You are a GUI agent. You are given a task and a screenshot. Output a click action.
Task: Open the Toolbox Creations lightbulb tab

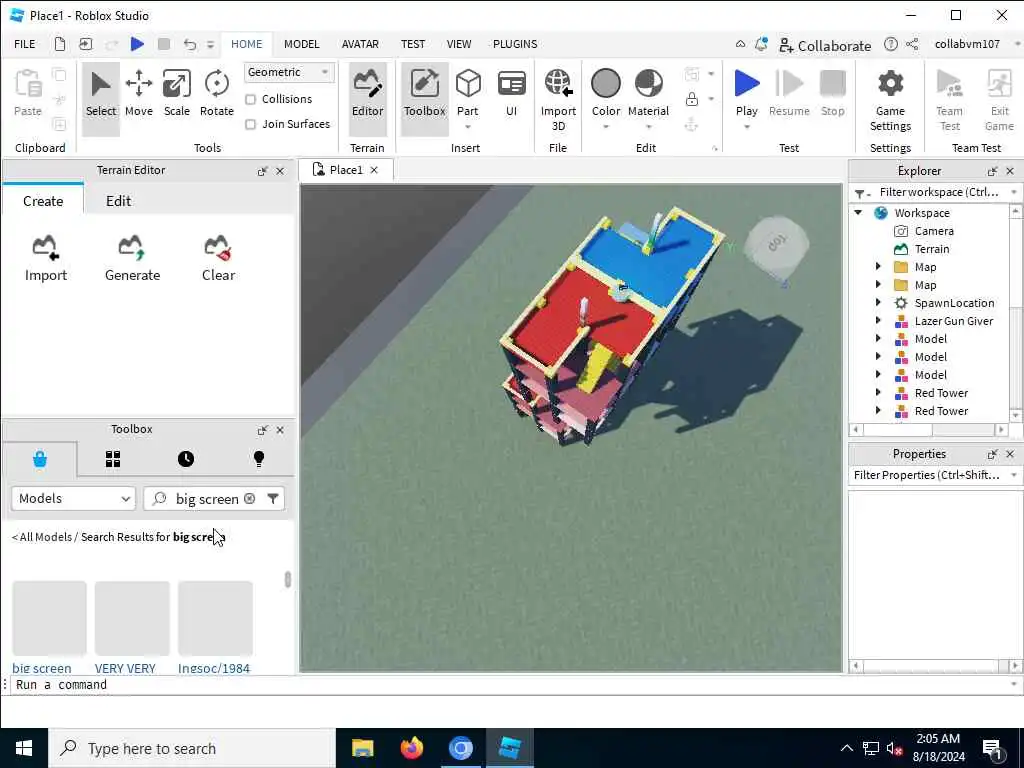click(x=259, y=459)
